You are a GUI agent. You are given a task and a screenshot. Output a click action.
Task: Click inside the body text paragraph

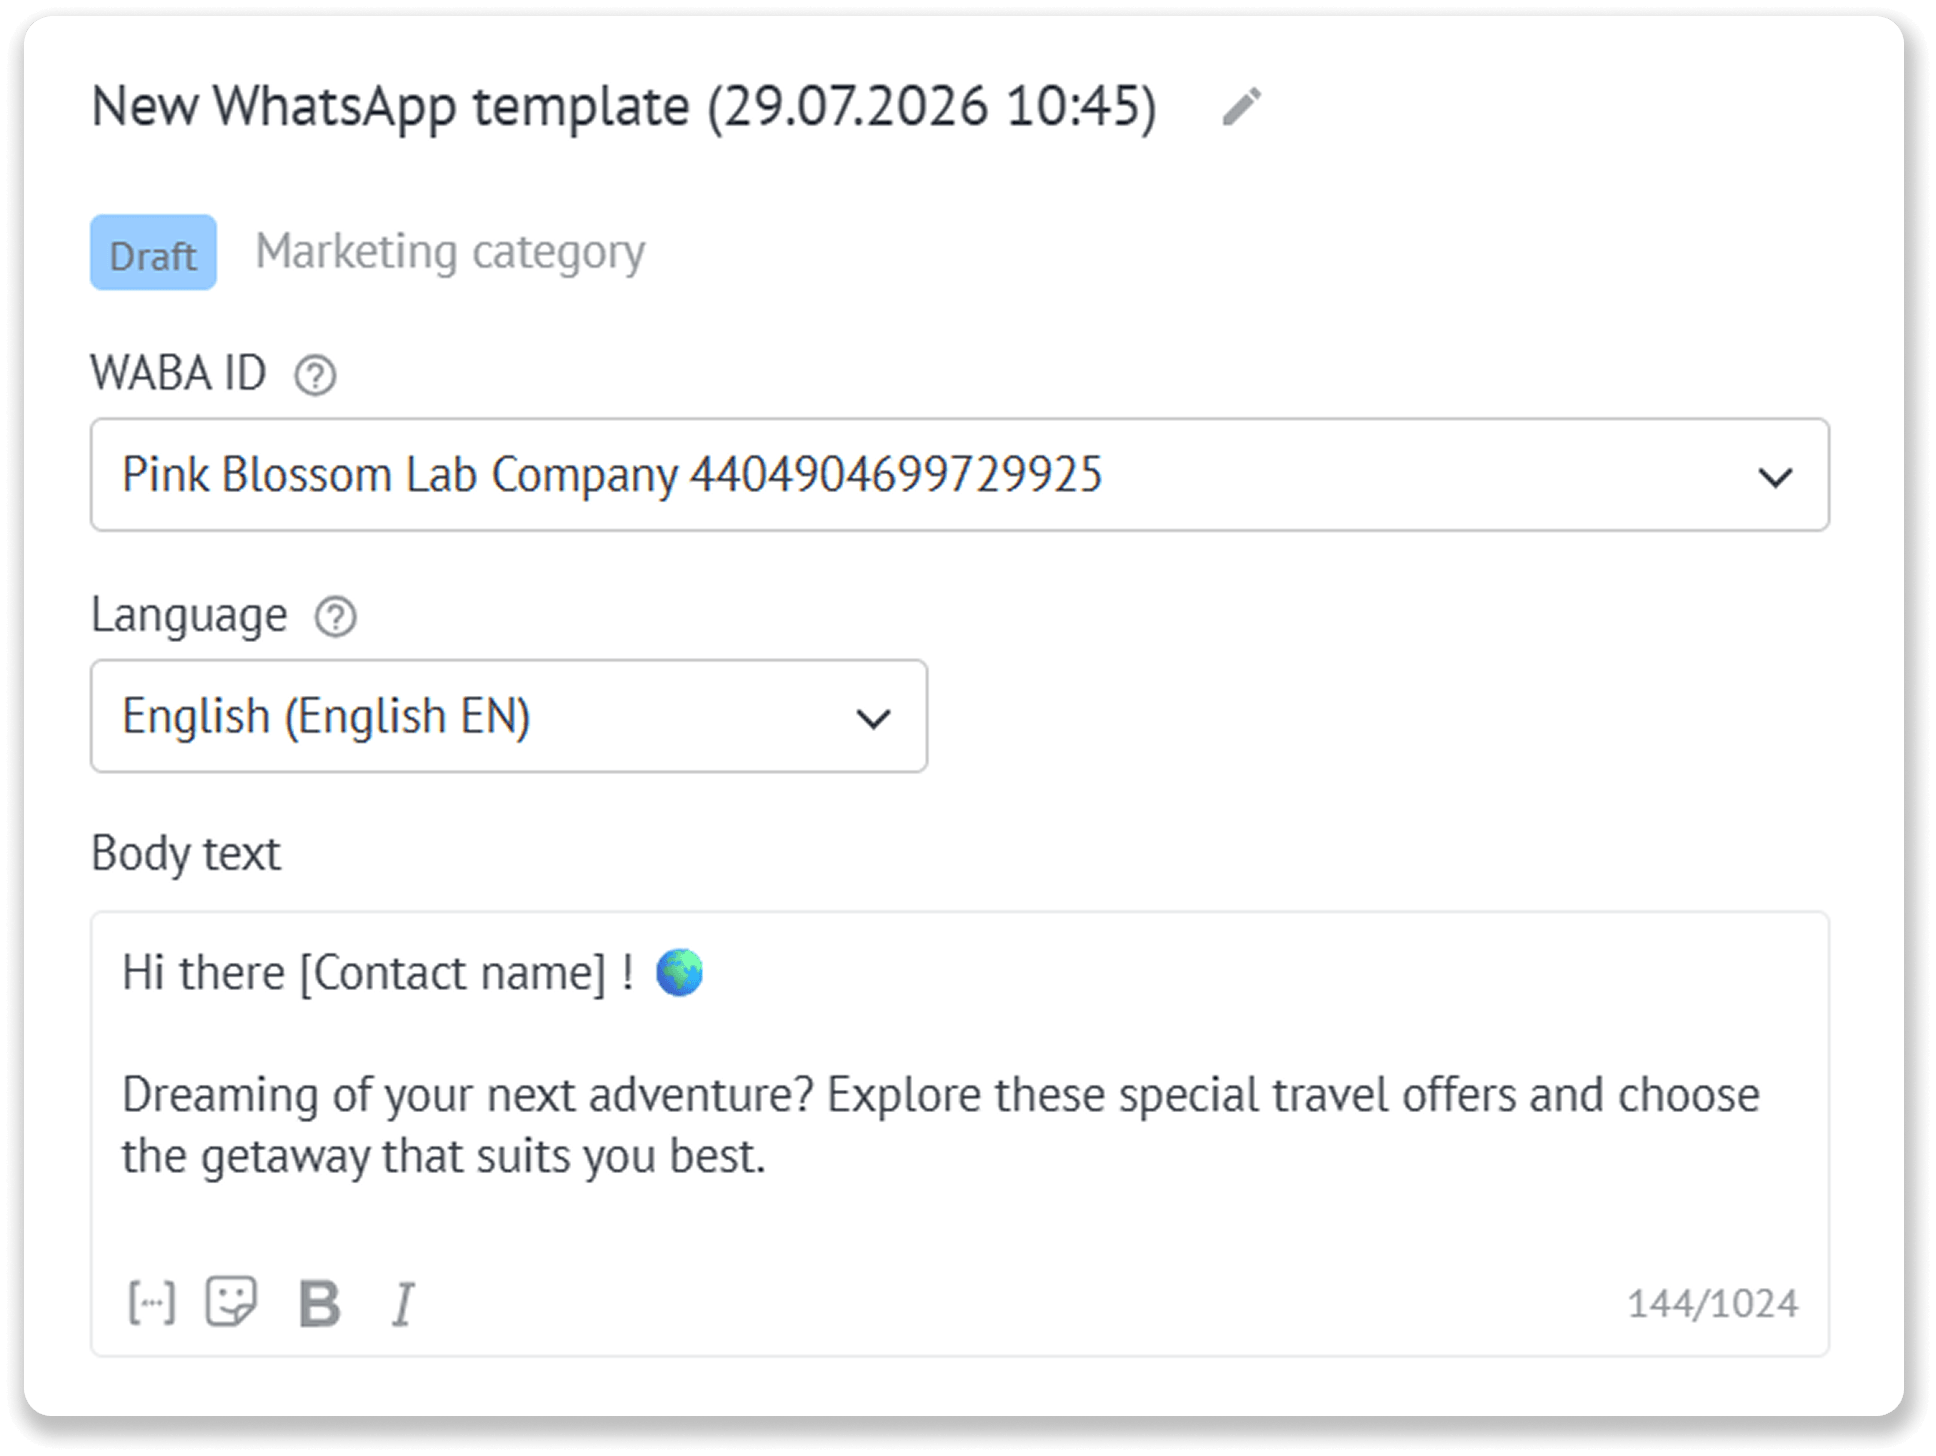pos(940,1125)
